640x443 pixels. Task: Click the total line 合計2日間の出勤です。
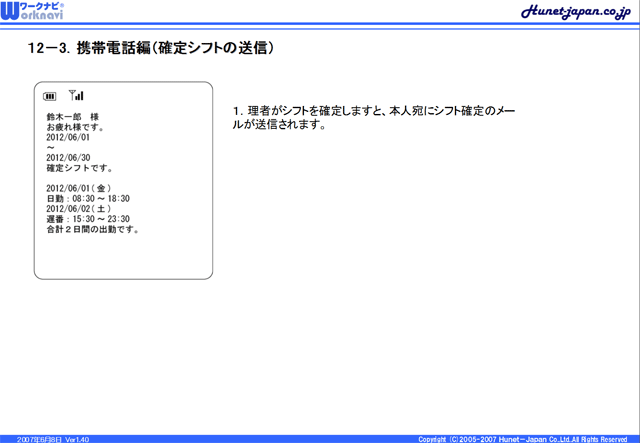pos(92,229)
